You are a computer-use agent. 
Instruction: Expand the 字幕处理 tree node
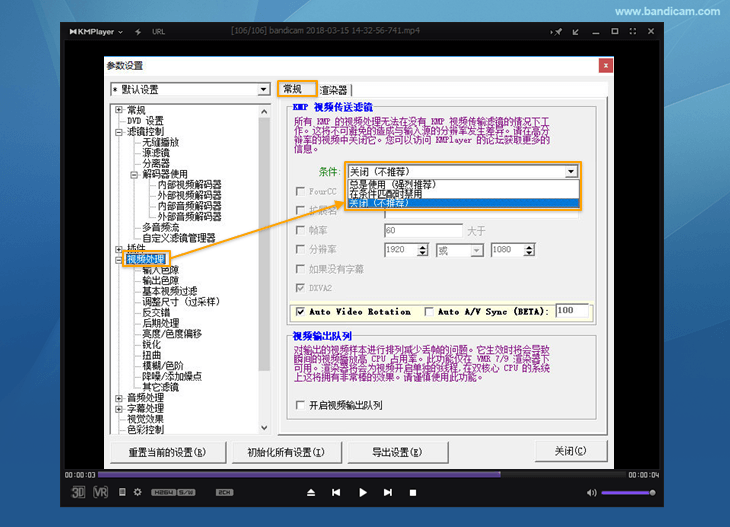[x=119, y=409]
